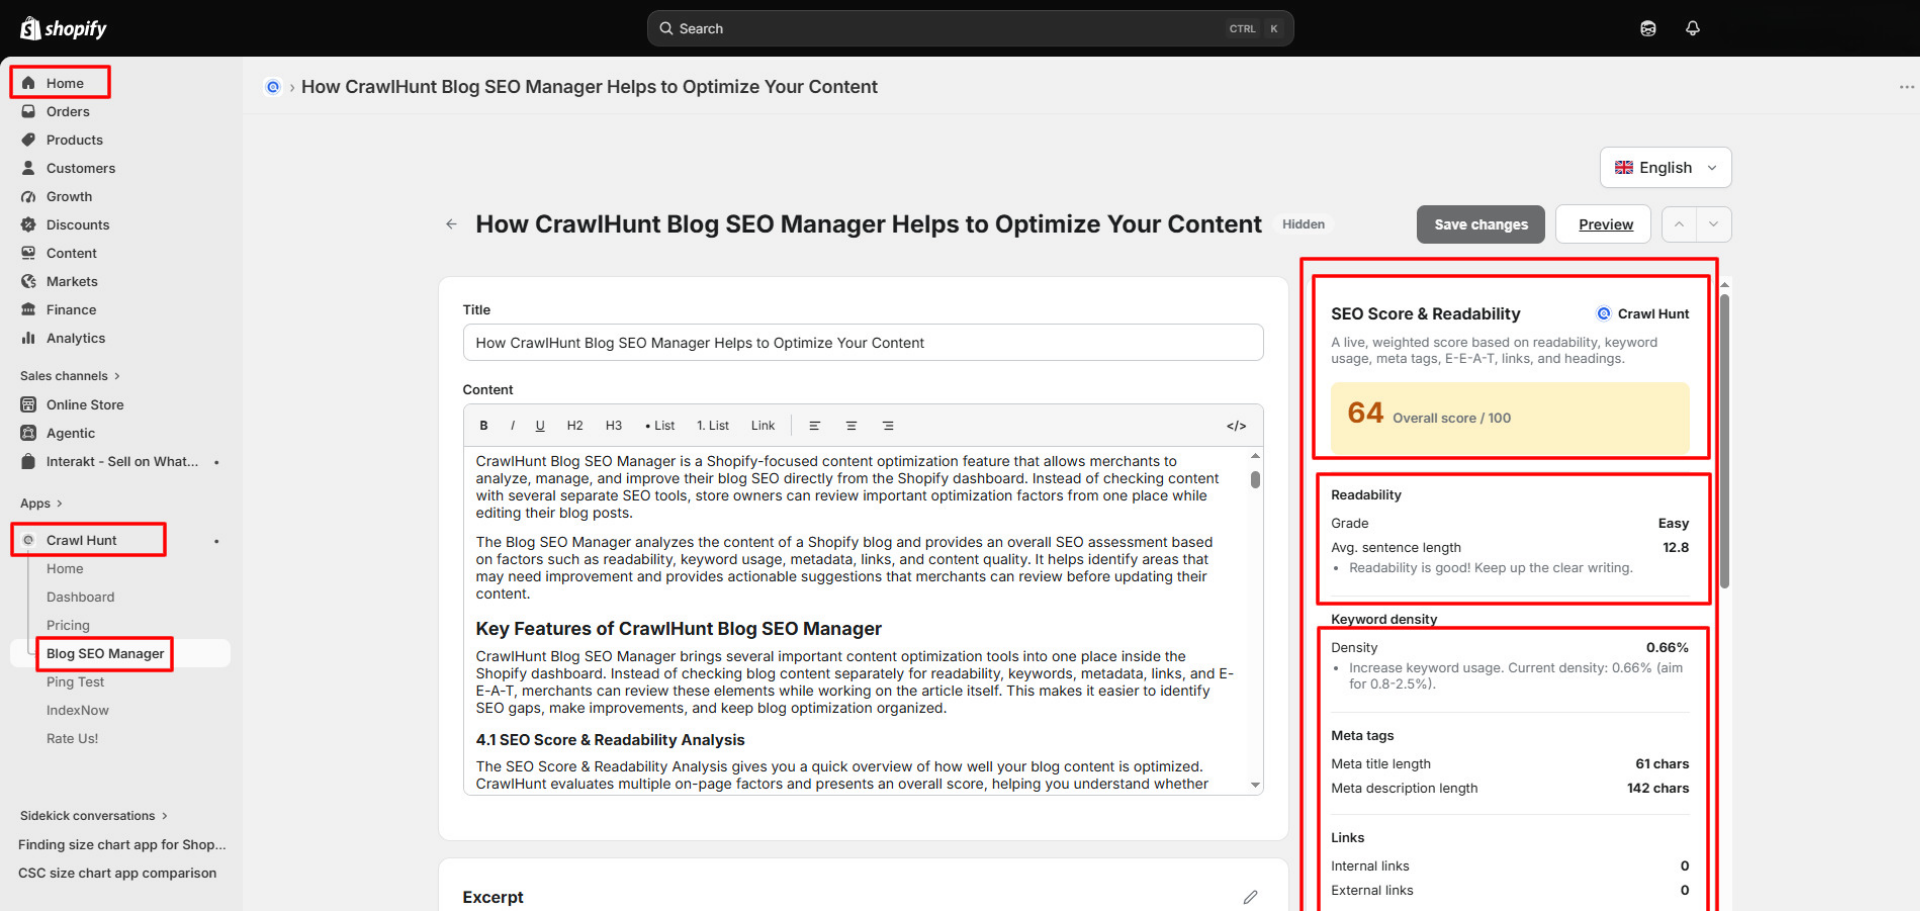
Task: Open Ping Test
Action: pyautogui.click(x=75, y=682)
